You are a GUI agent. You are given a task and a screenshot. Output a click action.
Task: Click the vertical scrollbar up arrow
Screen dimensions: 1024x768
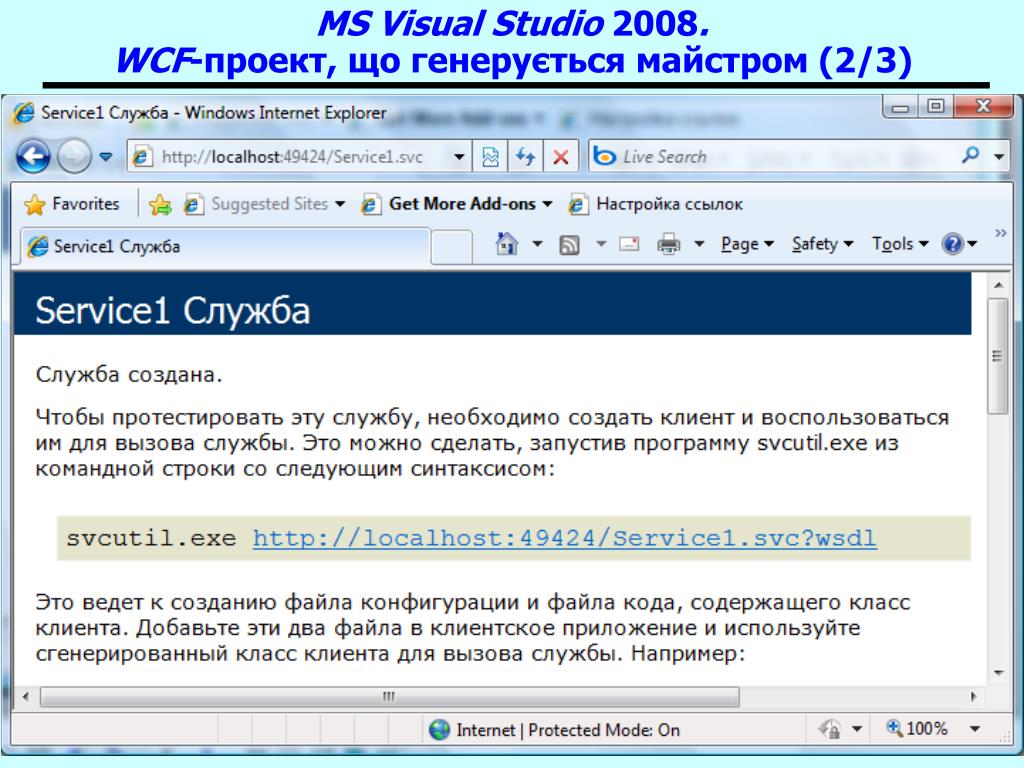(x=998, y=285)
